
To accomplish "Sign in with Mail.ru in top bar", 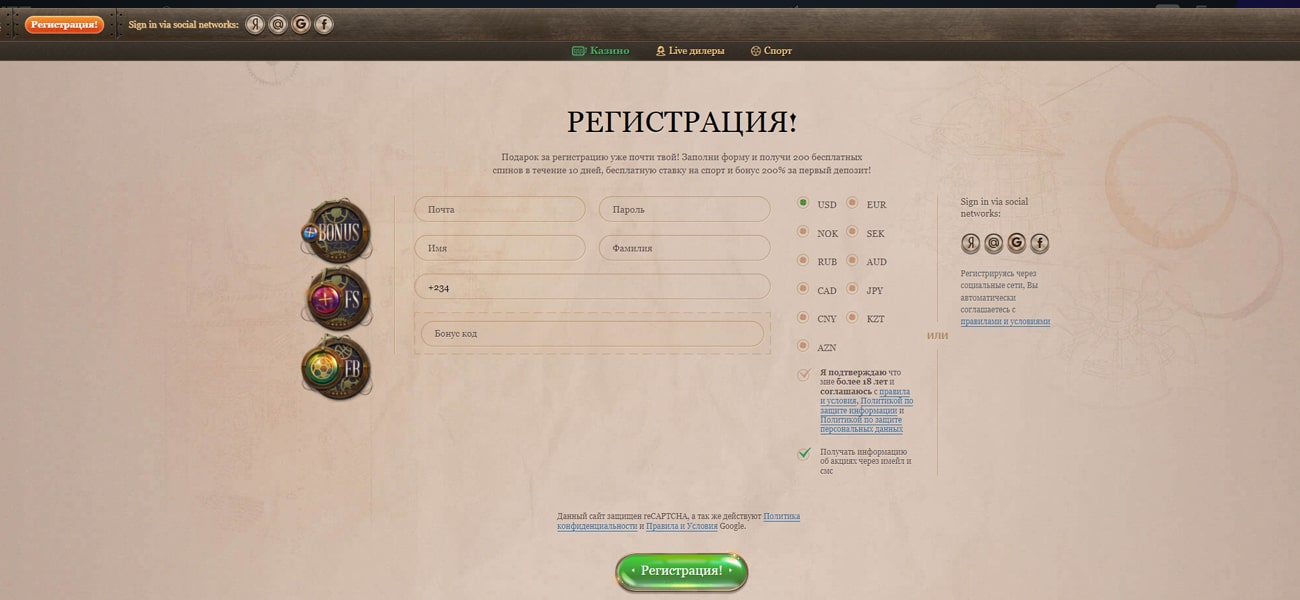I will pos(277,24).
